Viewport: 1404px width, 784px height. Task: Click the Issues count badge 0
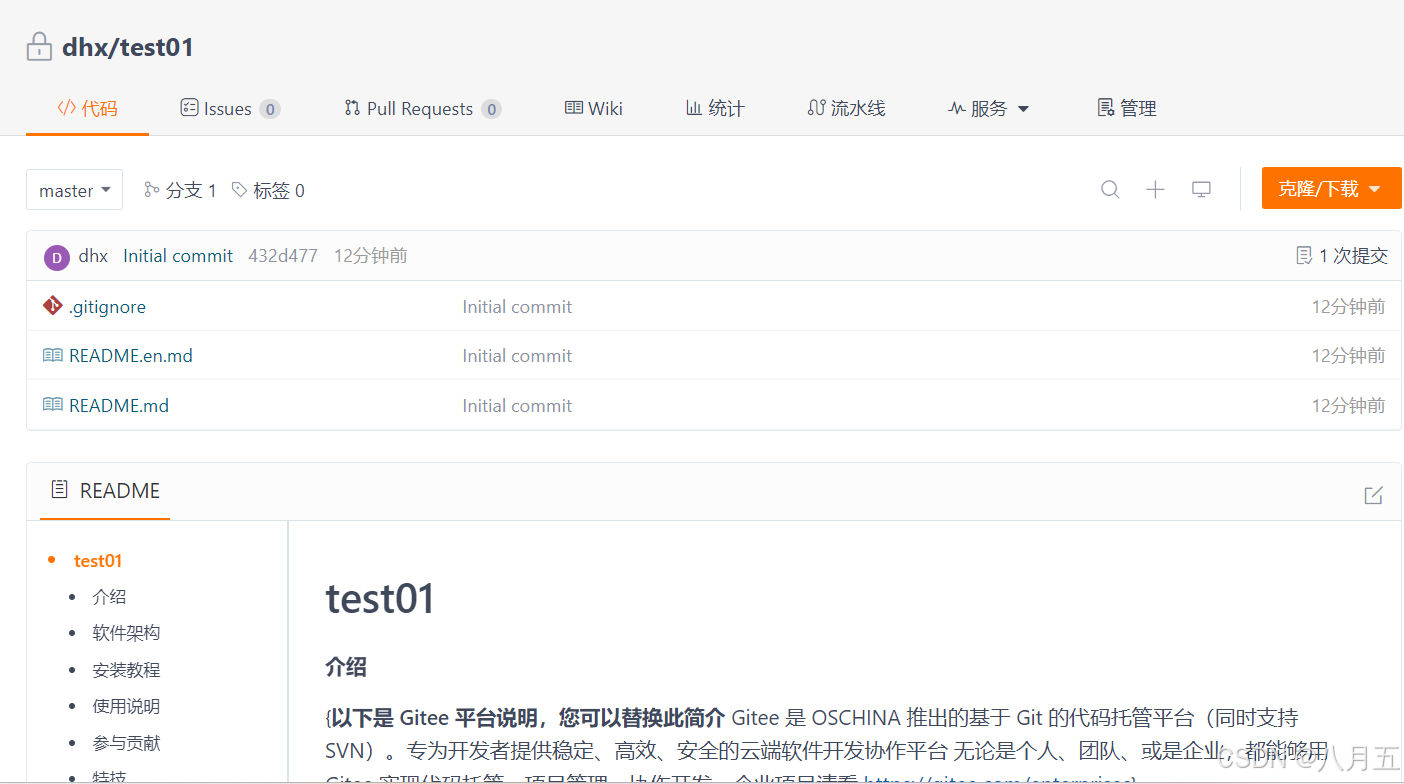click(x=270, y=109)
